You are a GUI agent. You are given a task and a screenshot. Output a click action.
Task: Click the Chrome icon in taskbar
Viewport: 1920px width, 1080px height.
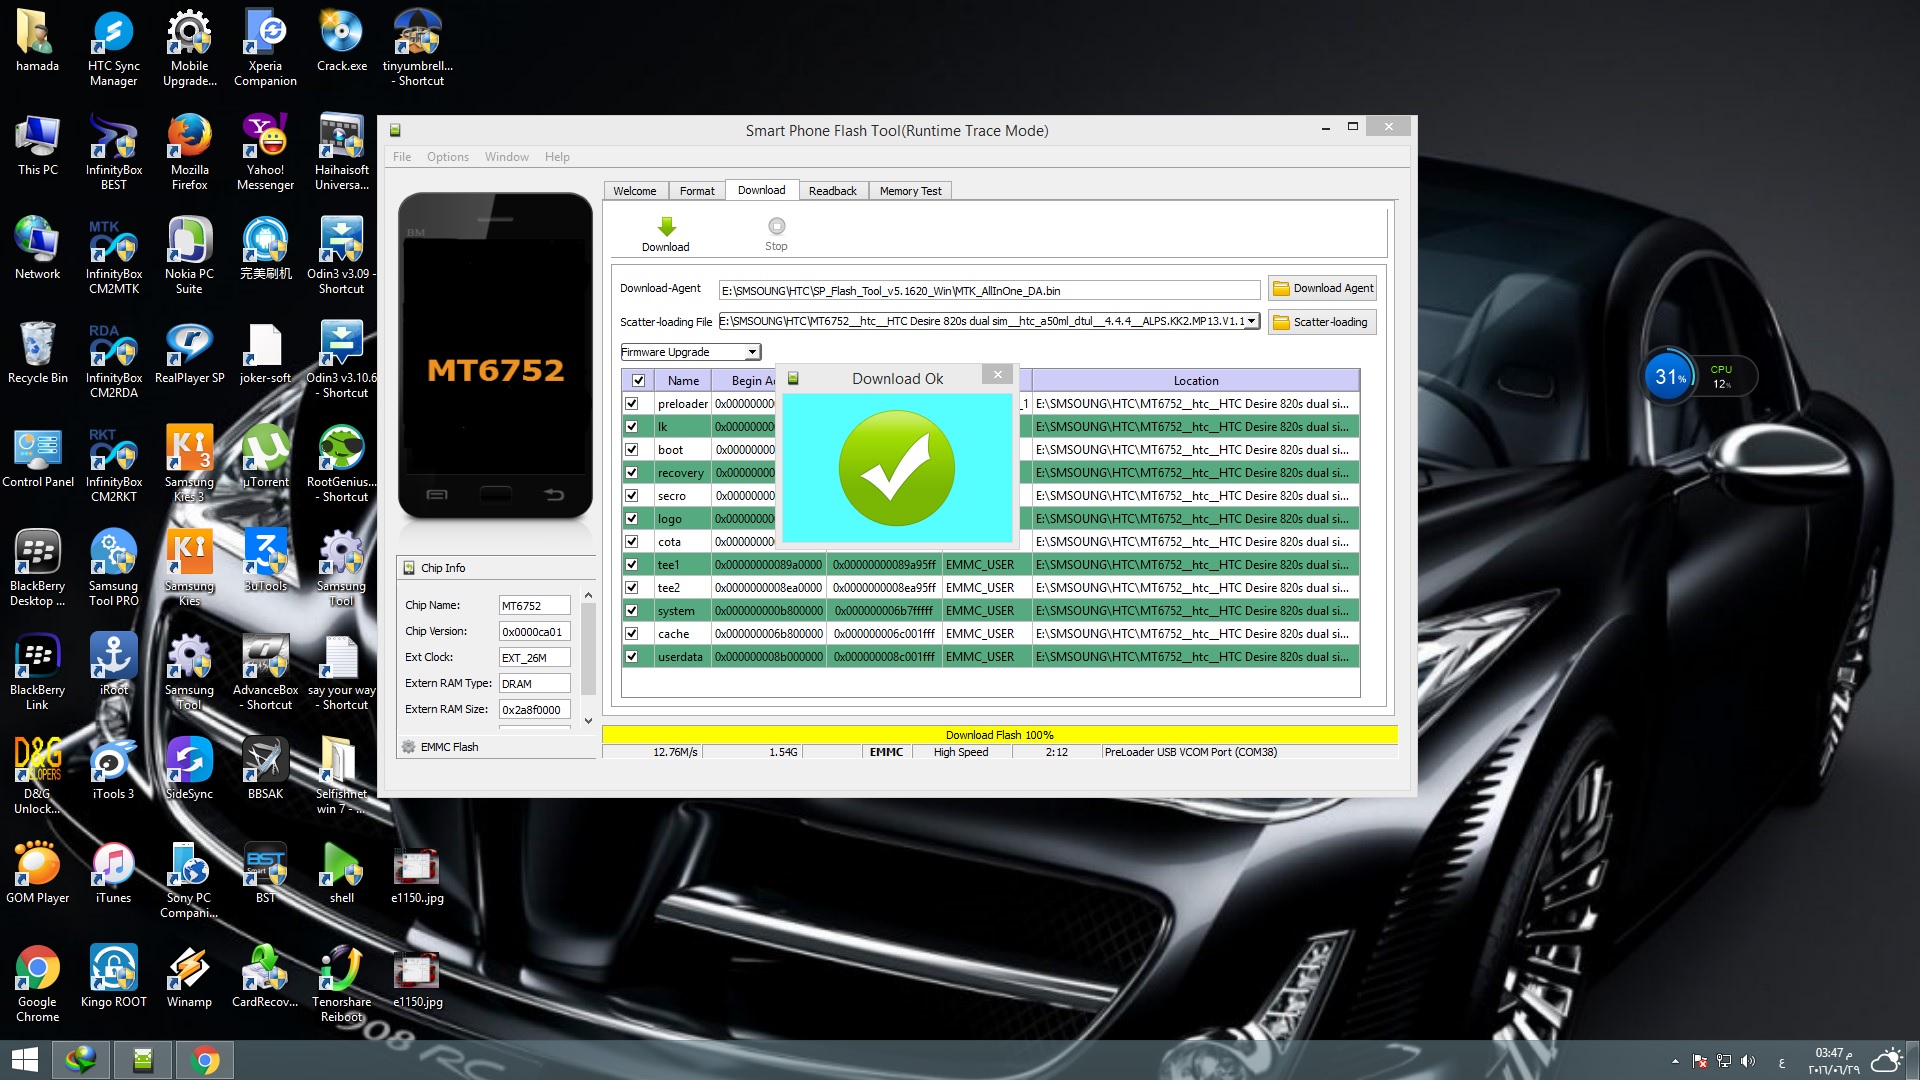(x=205, y=1060)
